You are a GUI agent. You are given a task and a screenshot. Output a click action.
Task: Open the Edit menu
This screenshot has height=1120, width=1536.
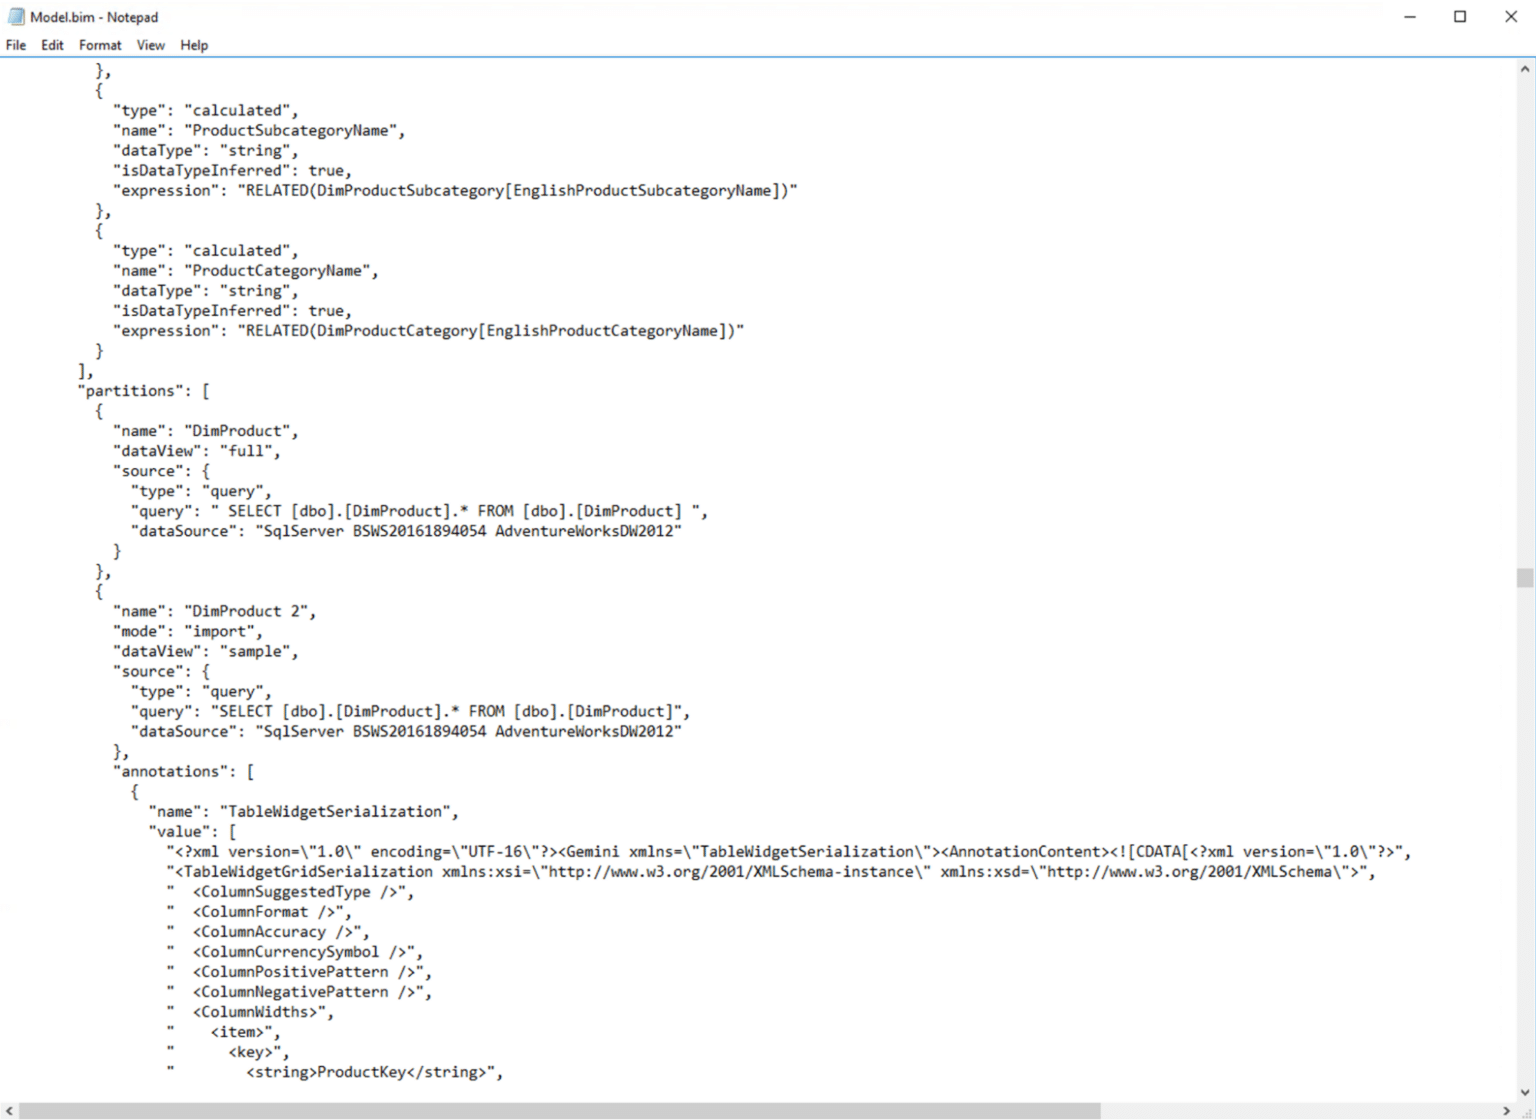click(52, 45)
